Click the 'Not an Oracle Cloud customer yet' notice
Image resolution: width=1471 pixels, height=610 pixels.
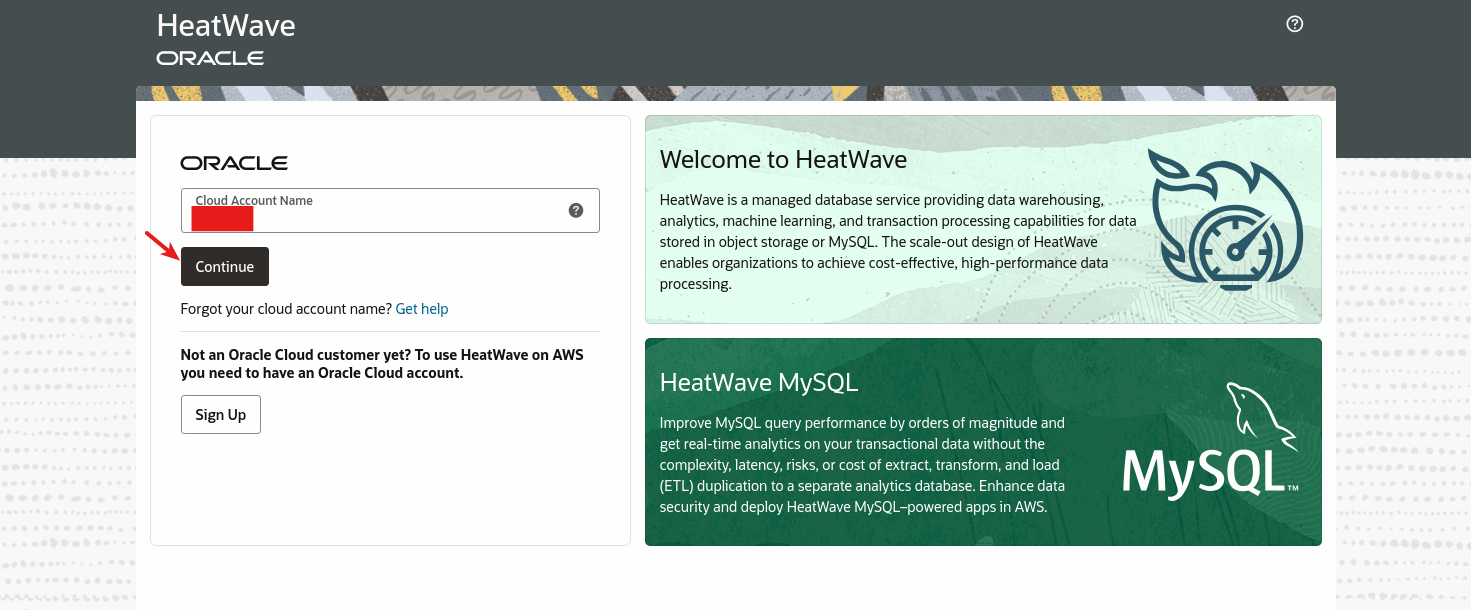381,364
